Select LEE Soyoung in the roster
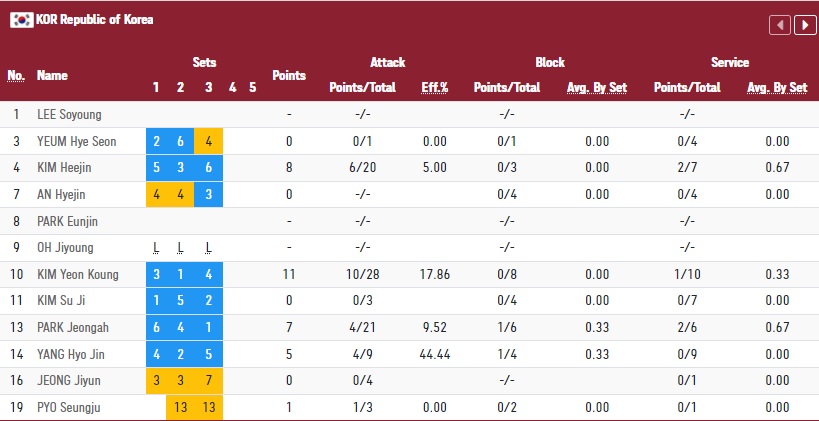819x421 pixels. [x=69, y=115]
